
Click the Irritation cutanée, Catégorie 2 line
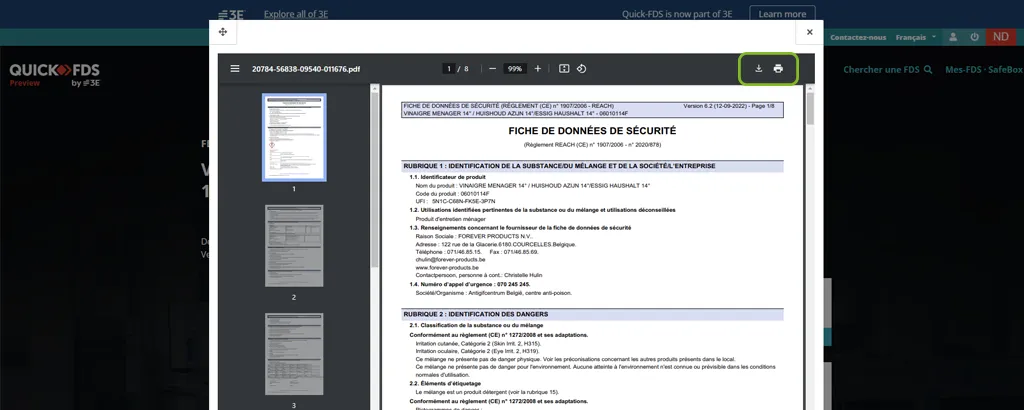pos(477,343)
